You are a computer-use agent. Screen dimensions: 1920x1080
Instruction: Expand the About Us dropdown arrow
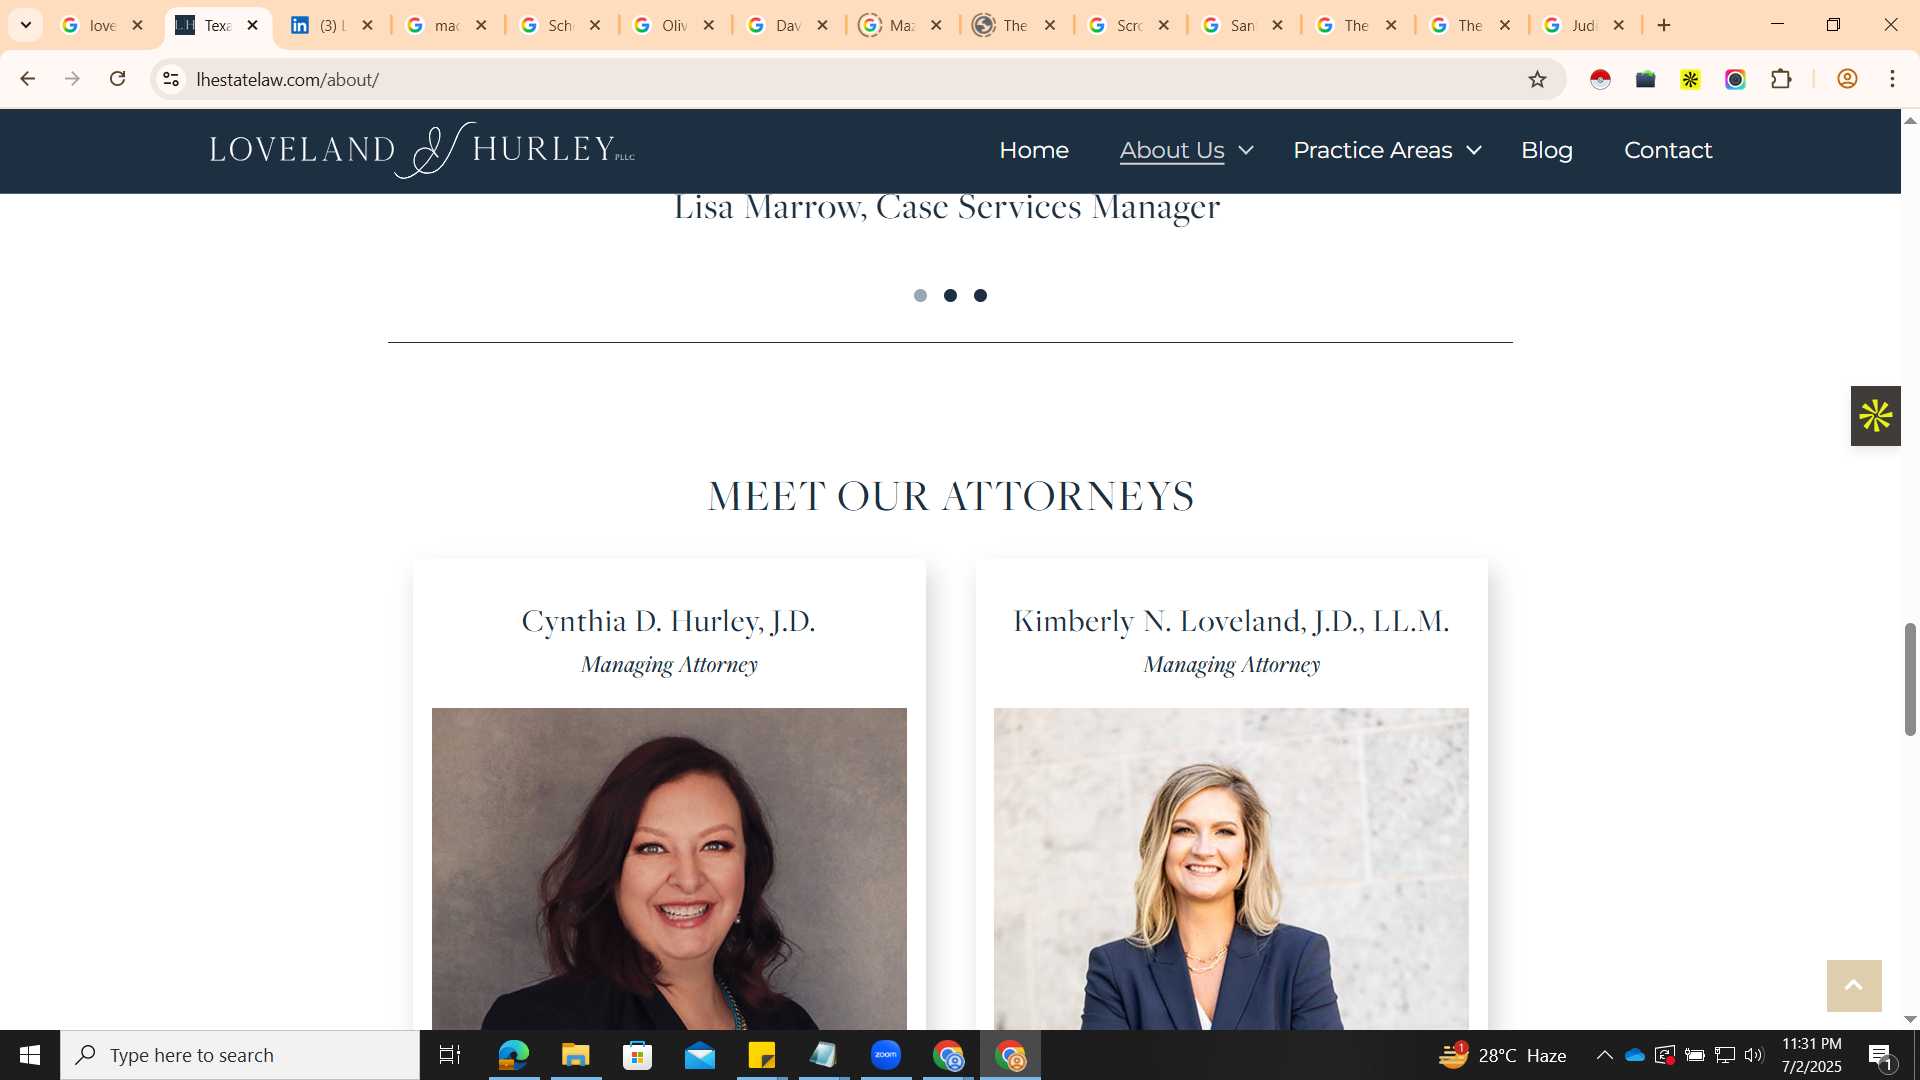point(1245,150)
